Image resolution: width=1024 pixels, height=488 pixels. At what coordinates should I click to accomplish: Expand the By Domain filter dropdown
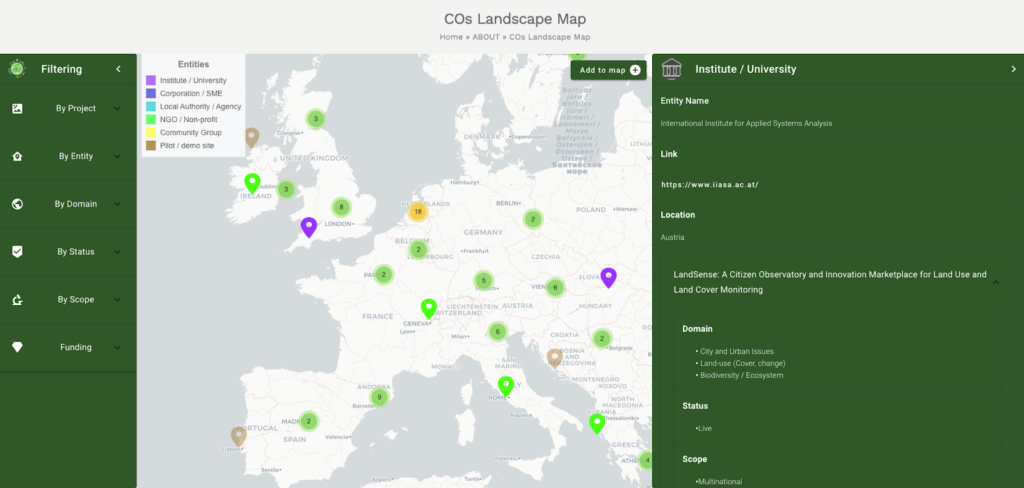117,204
